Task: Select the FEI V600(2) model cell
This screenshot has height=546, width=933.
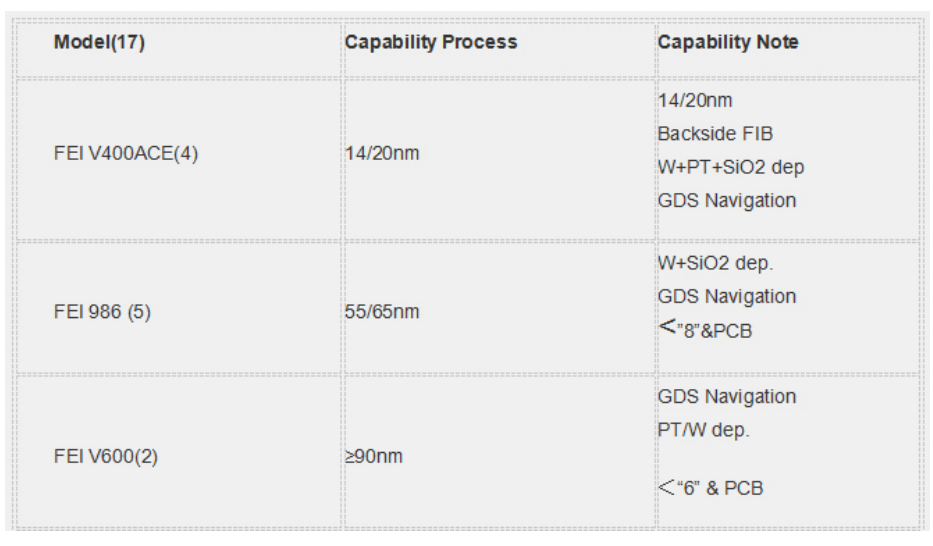Action: coord(106,457)
